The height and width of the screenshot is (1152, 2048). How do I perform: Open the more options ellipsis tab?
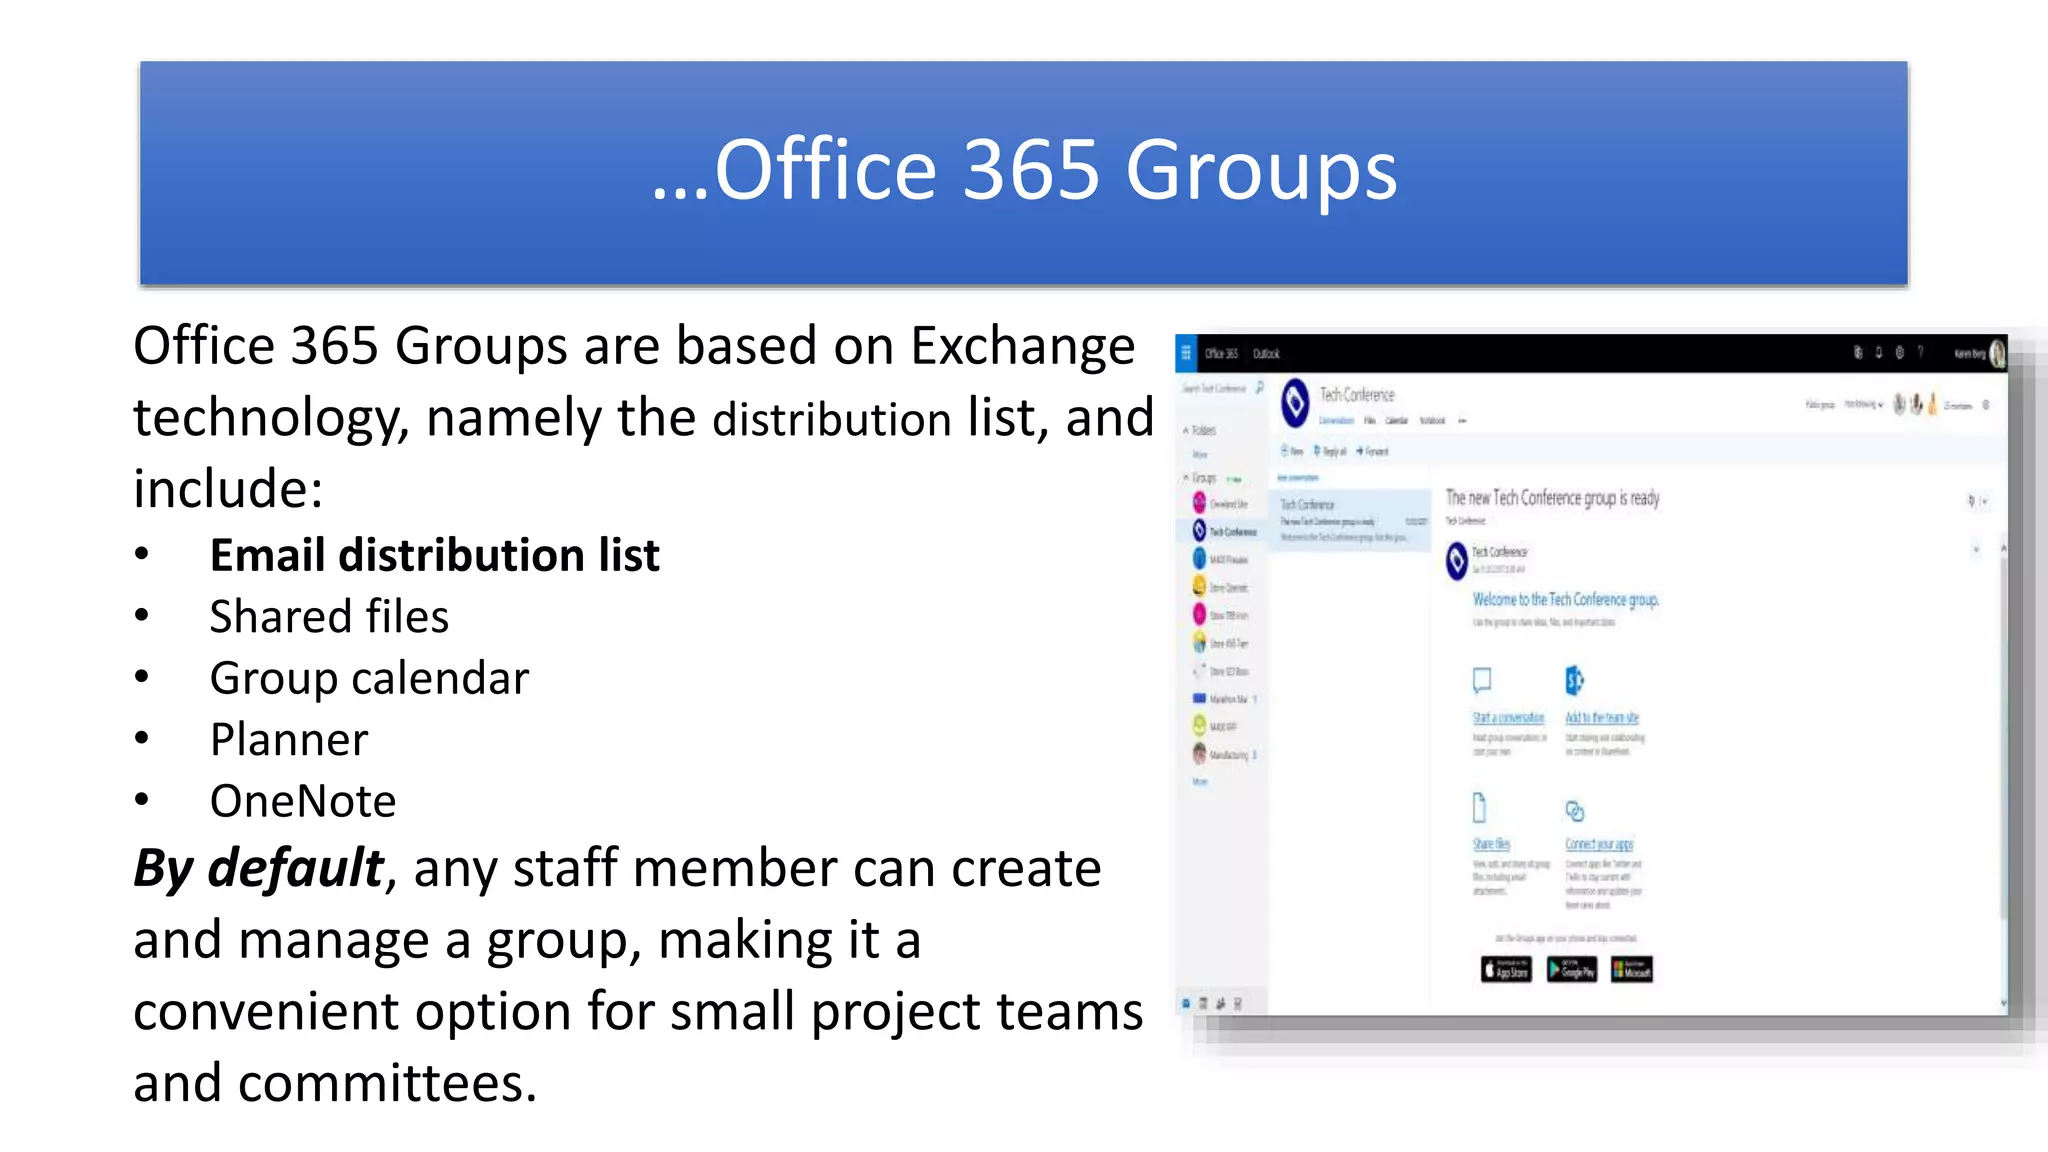coord(1462,421)
